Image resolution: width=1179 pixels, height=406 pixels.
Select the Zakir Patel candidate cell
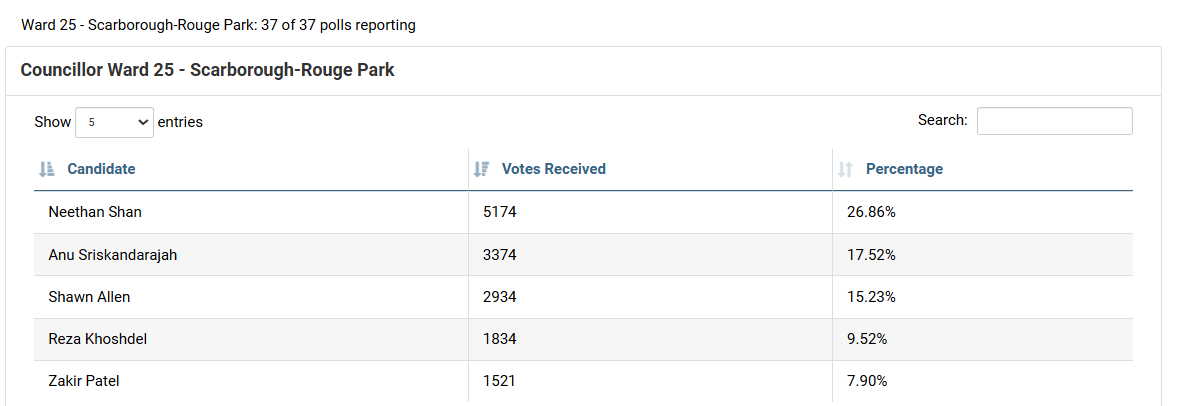coord(84,381)
